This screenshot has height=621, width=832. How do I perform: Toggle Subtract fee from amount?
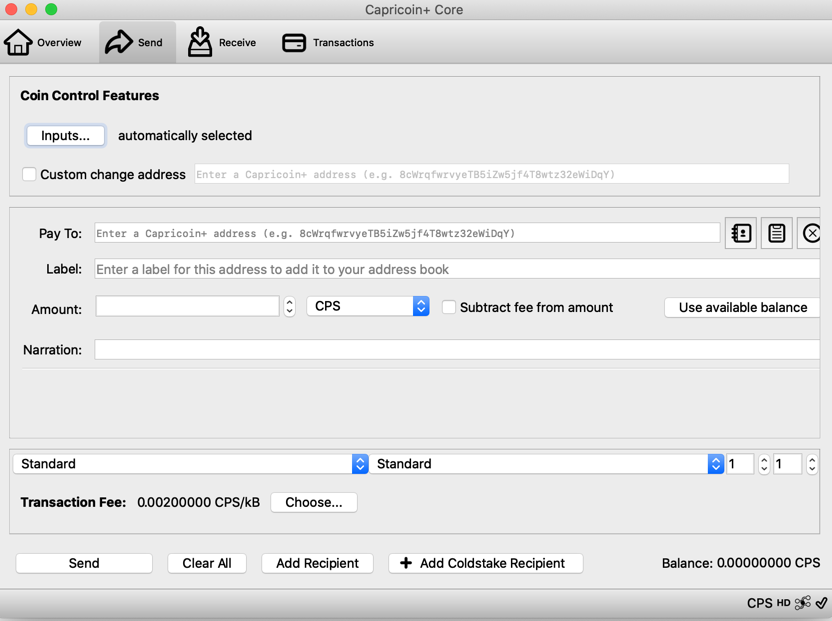click(449, 307)
